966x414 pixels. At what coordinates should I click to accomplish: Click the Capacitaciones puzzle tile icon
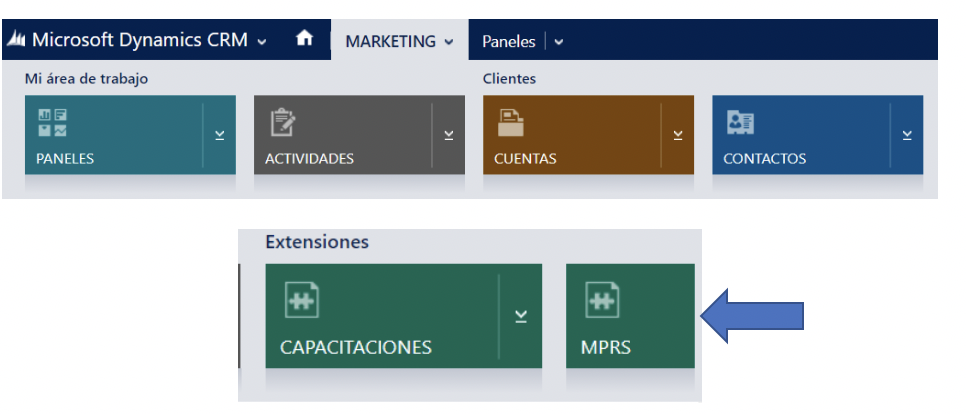coord(301,300)
